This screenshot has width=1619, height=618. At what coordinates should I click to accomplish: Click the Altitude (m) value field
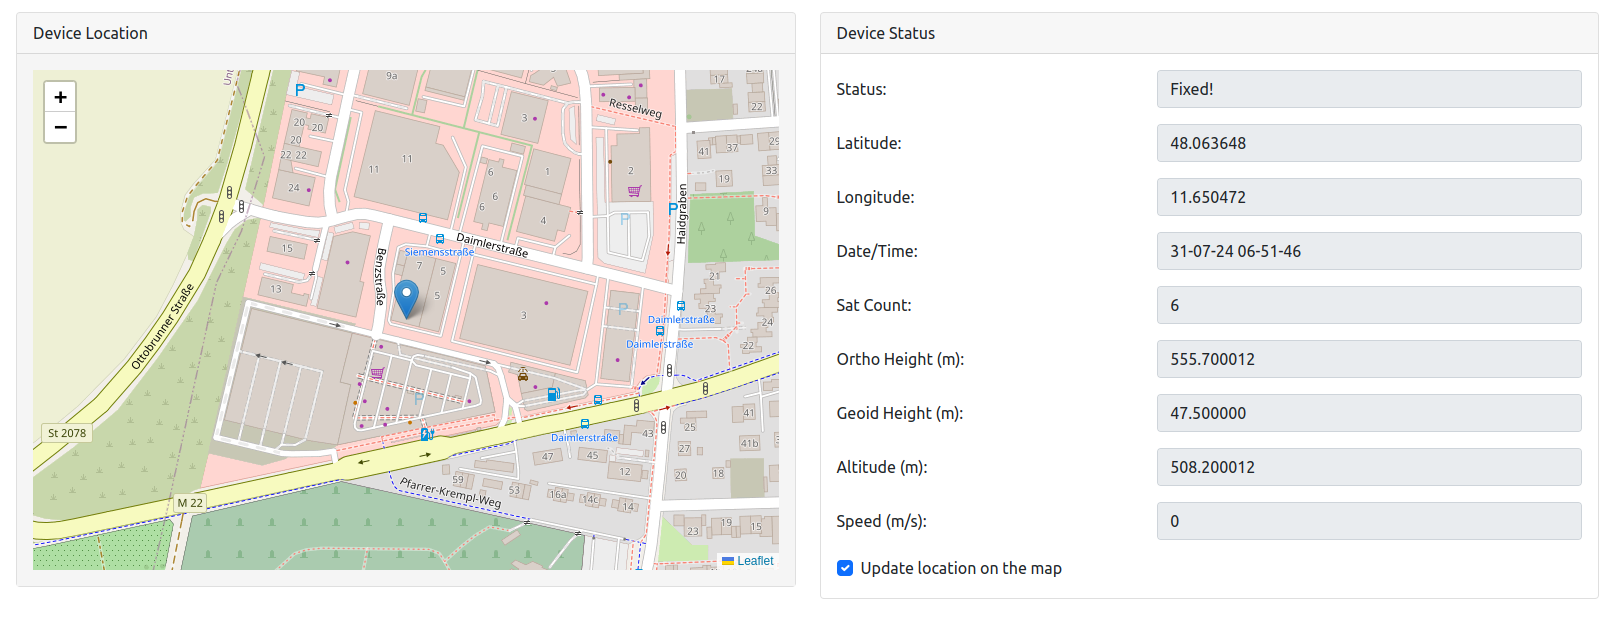(x=1368, y=467)
